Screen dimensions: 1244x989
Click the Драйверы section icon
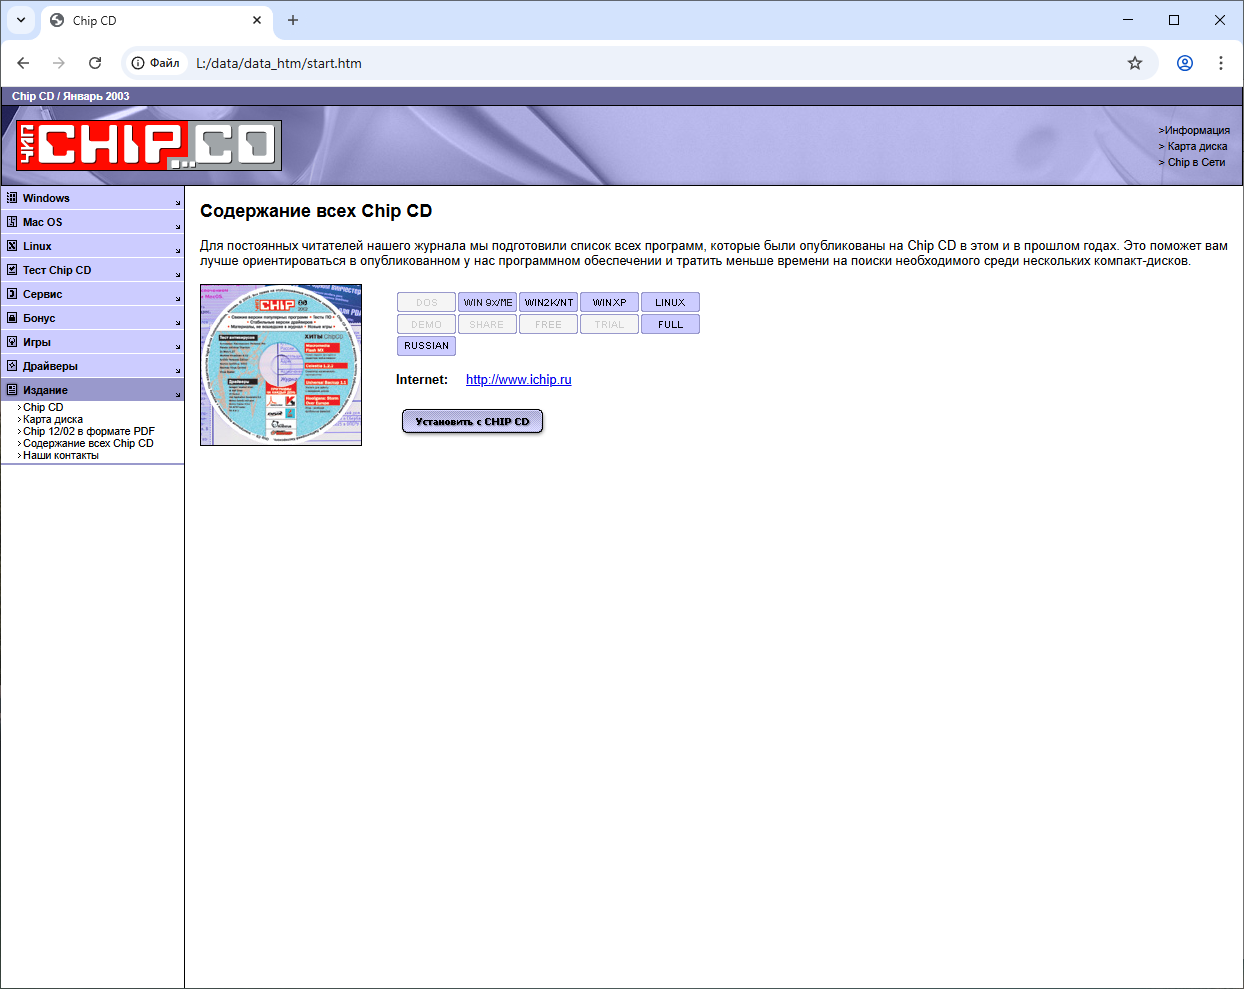tap(12, 366)
